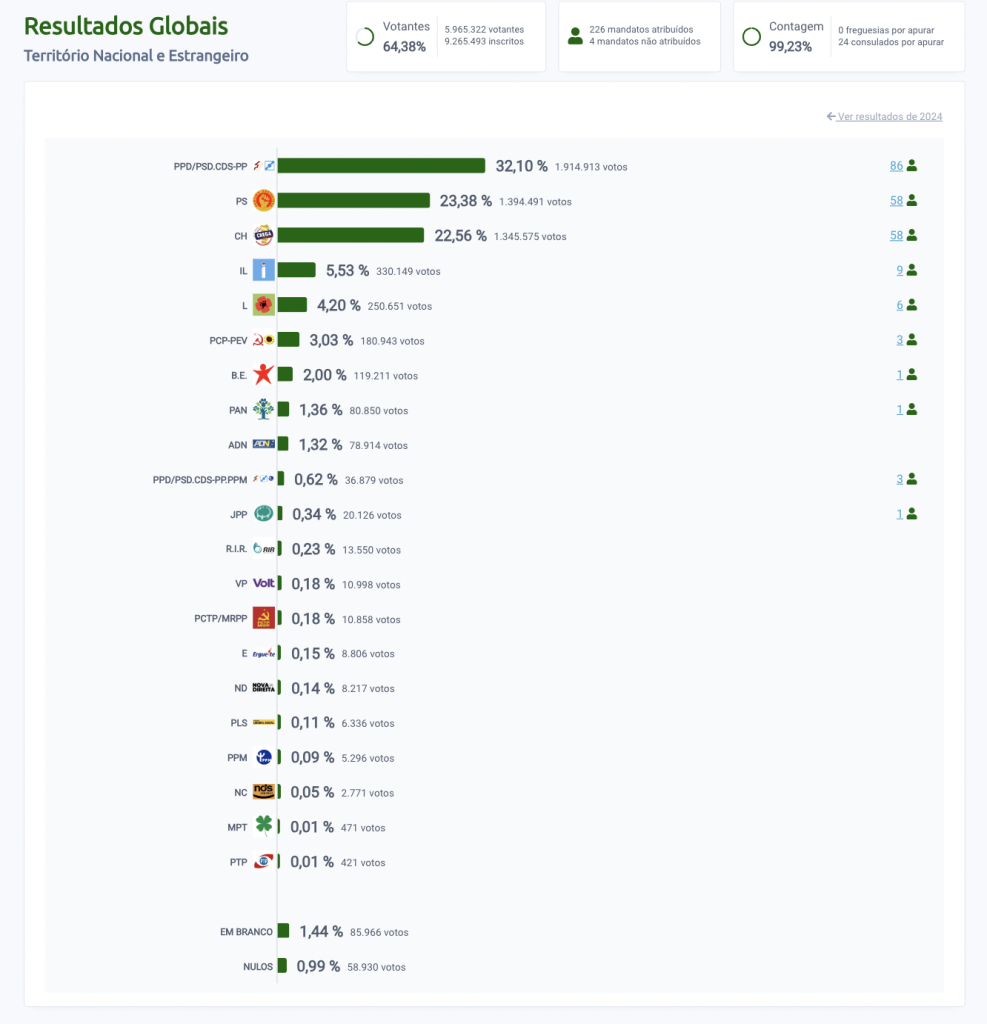Click the MPT green clover logo
The height and width of the screenshot is (1024, 987).
coord(263,826)
